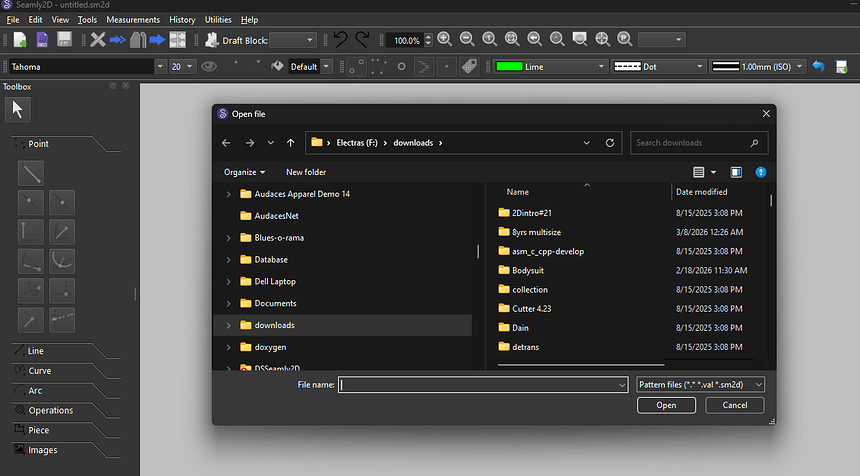
Task: Click the Open button in dialog
Action: (x=666, y=405)
